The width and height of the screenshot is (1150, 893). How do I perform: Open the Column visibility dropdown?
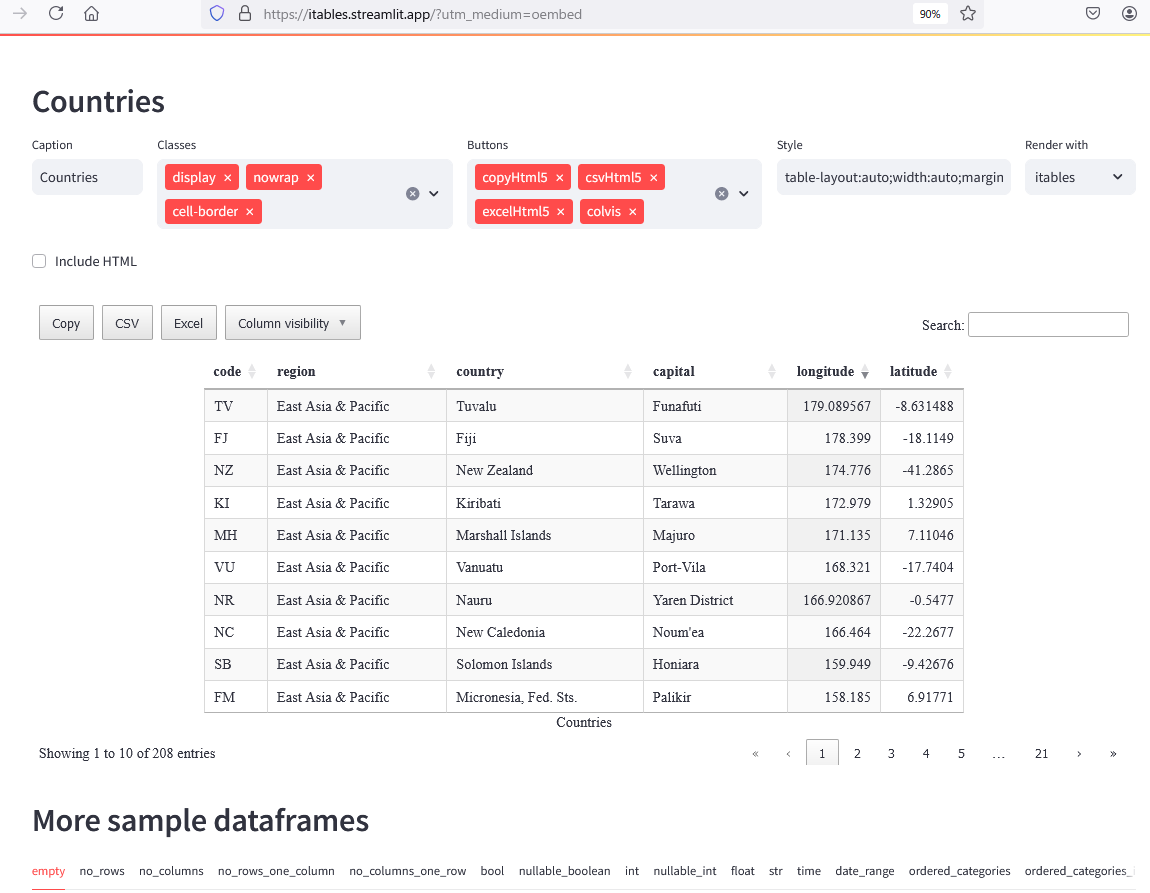tap(293, 323)
